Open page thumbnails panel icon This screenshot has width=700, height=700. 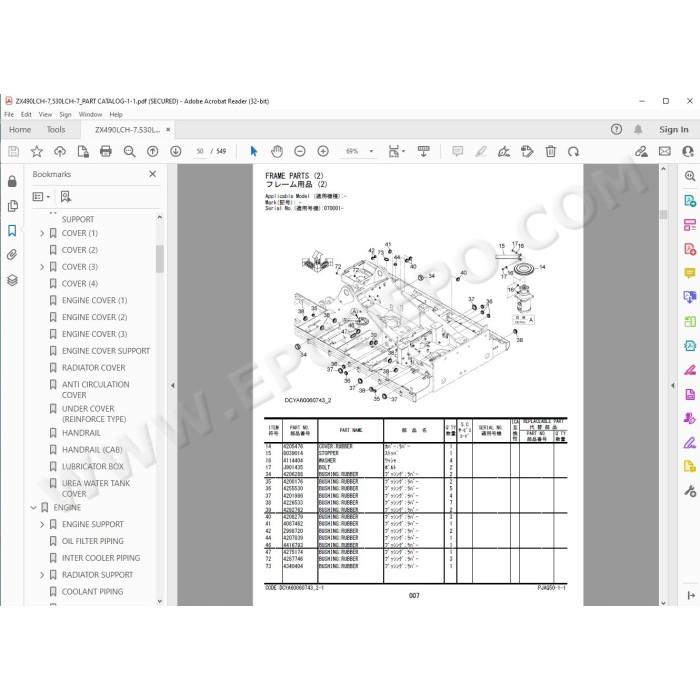click(12, 206)
